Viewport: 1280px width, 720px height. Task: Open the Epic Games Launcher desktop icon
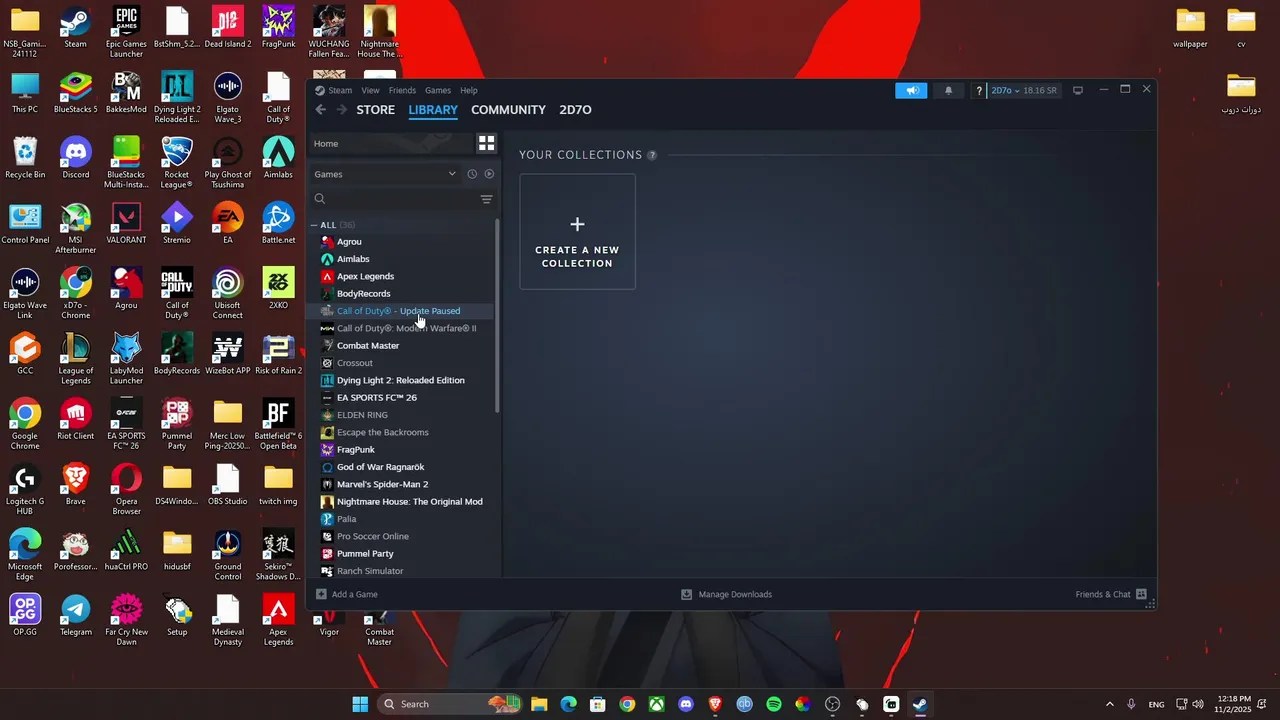pyautogui.click(x=126, y=32)
